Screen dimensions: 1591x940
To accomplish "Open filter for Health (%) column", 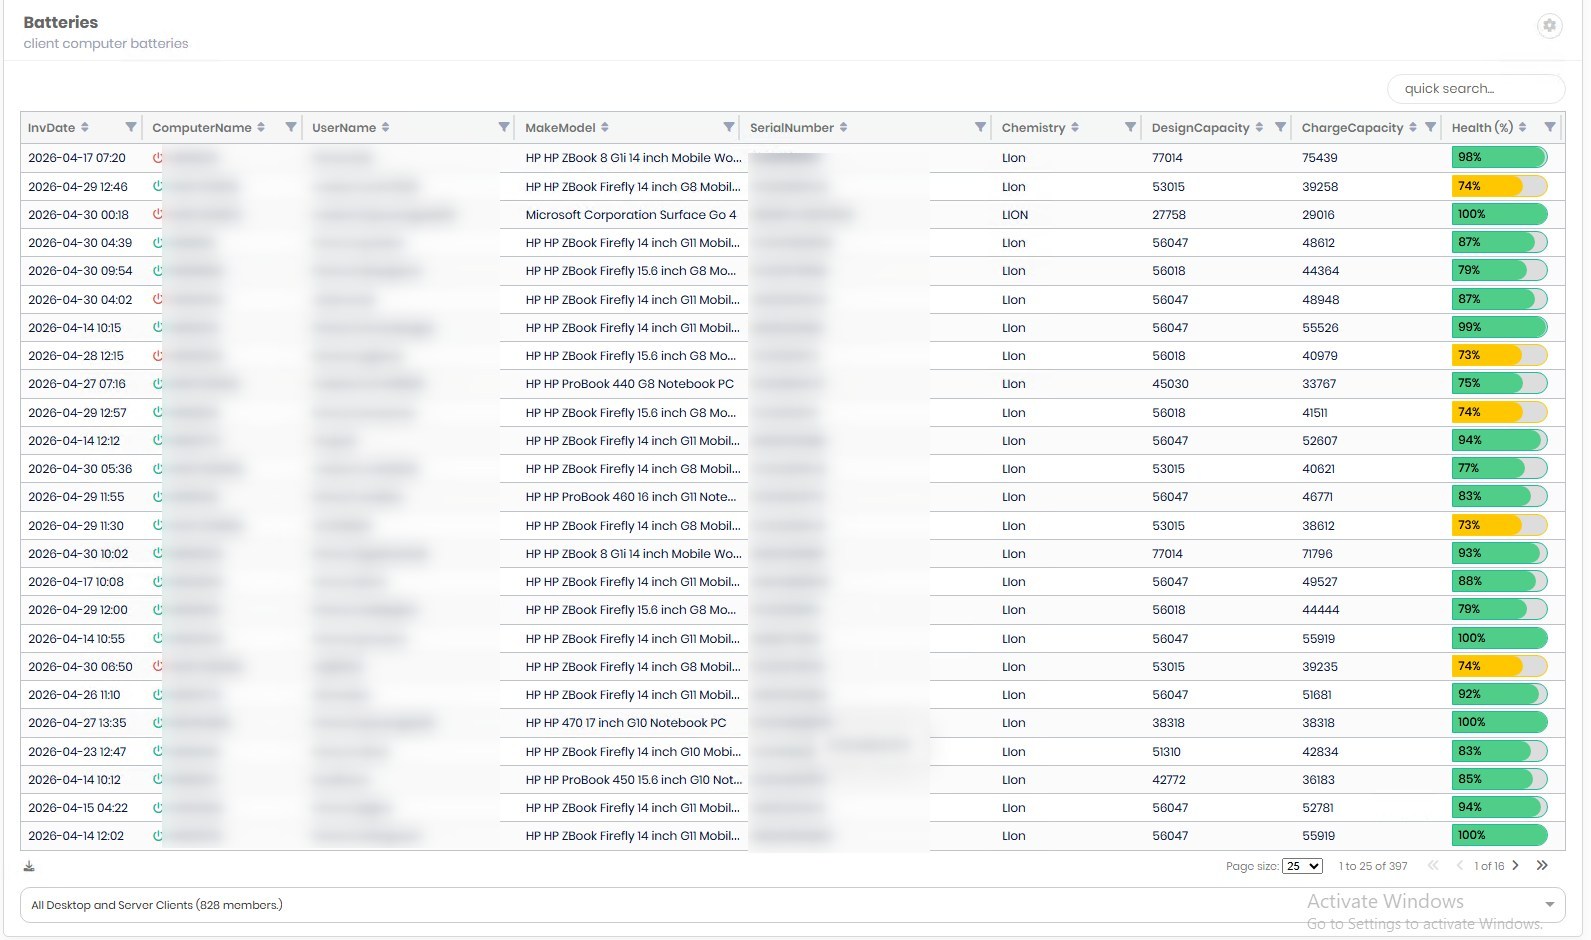I will [x=1549, y=127].
